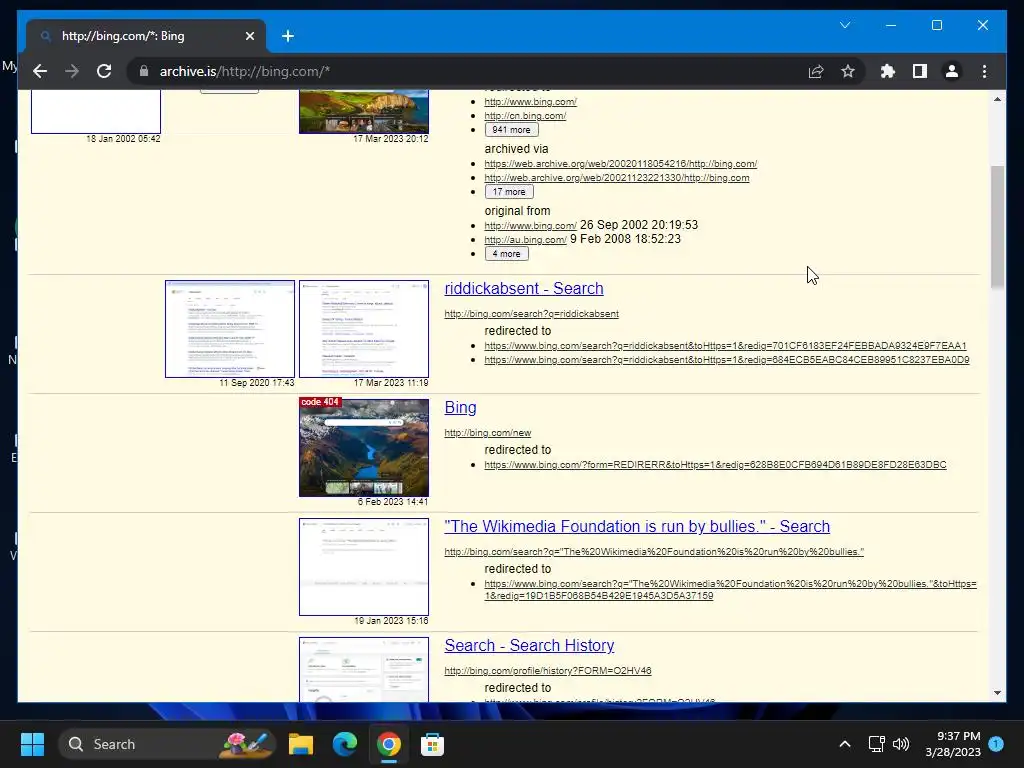
Task: Open File Explorer from the taskbar
Action: (301, 744)
